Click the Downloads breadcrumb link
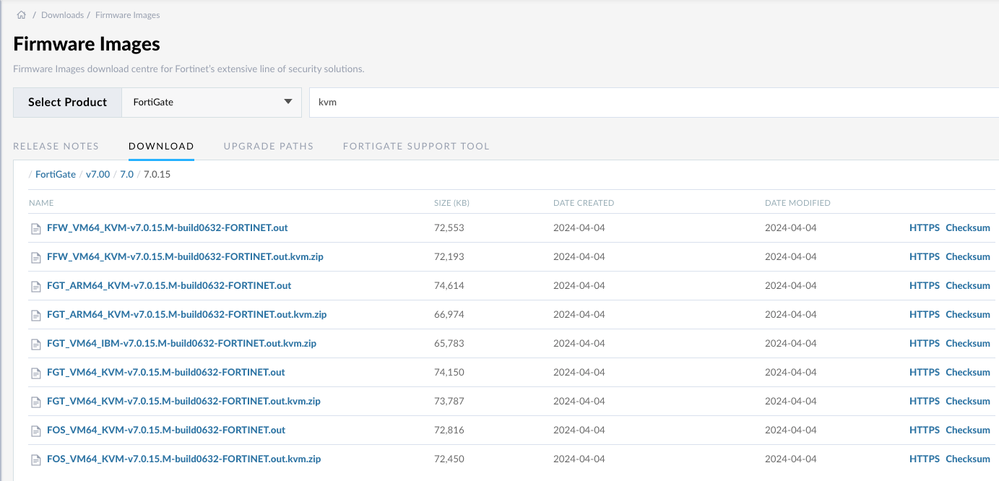 62,15
